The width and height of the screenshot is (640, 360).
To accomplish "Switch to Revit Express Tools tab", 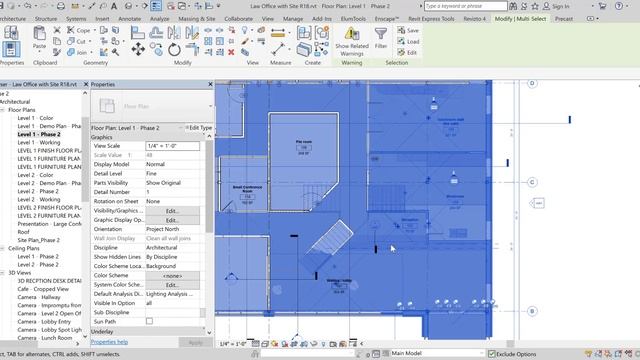I will click(x=431, y=19).
